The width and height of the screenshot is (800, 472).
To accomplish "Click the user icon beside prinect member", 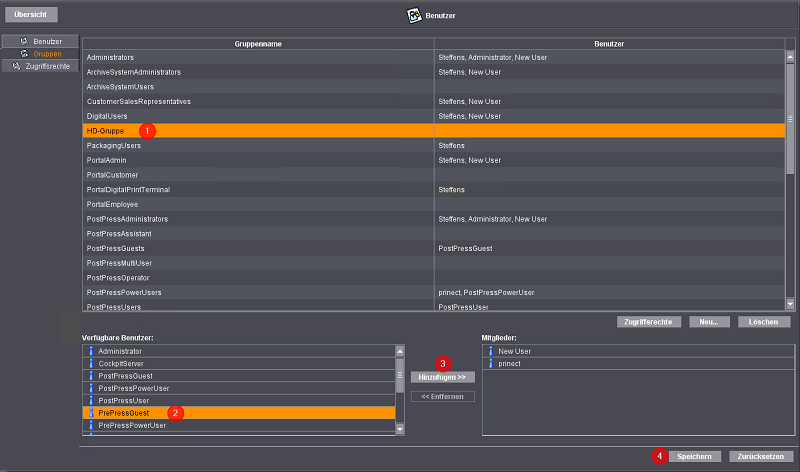I will pyautogui.click(x=489, y=364).
